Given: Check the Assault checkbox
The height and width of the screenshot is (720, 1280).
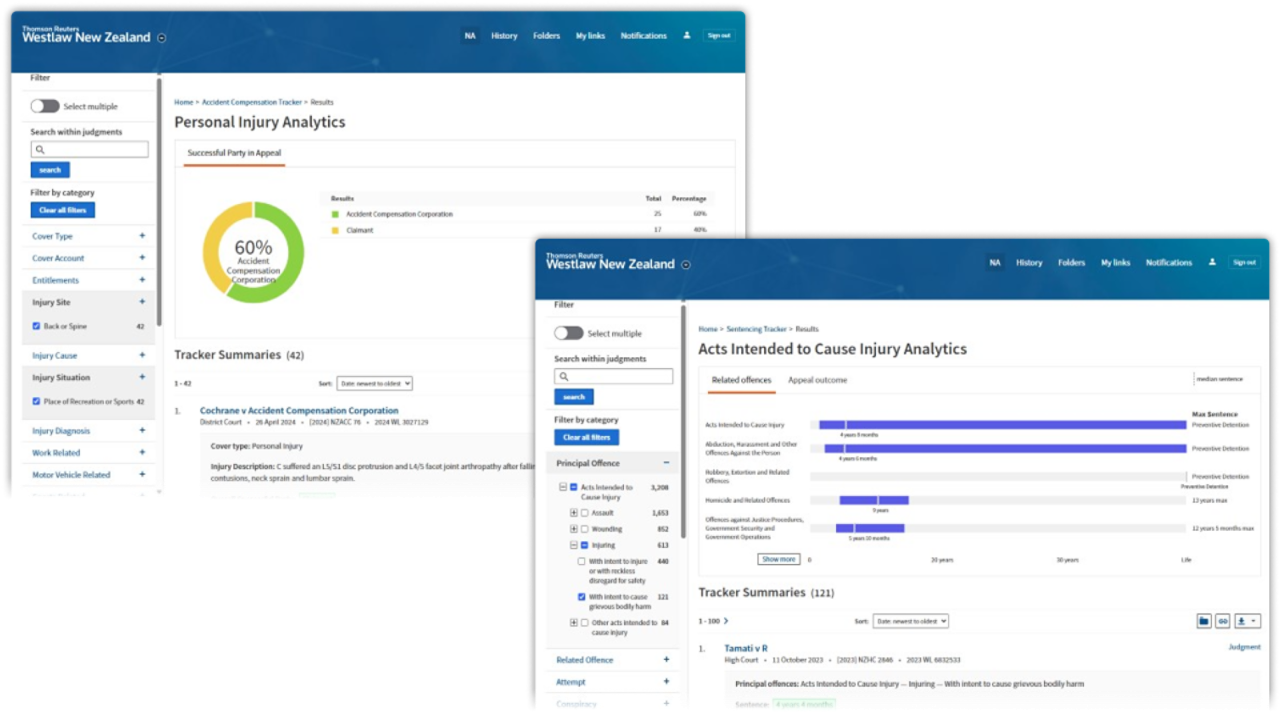Looking at the screenshot, I should (584, 513).
